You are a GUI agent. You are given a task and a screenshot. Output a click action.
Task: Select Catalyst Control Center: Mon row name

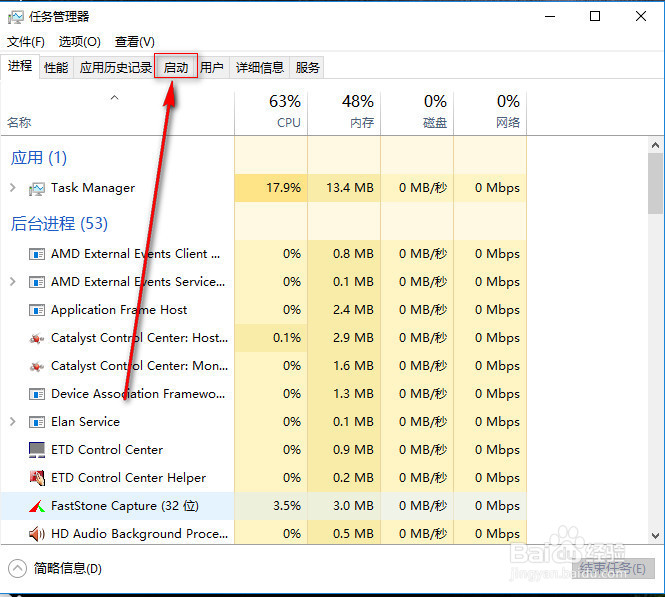coord(140,366)
